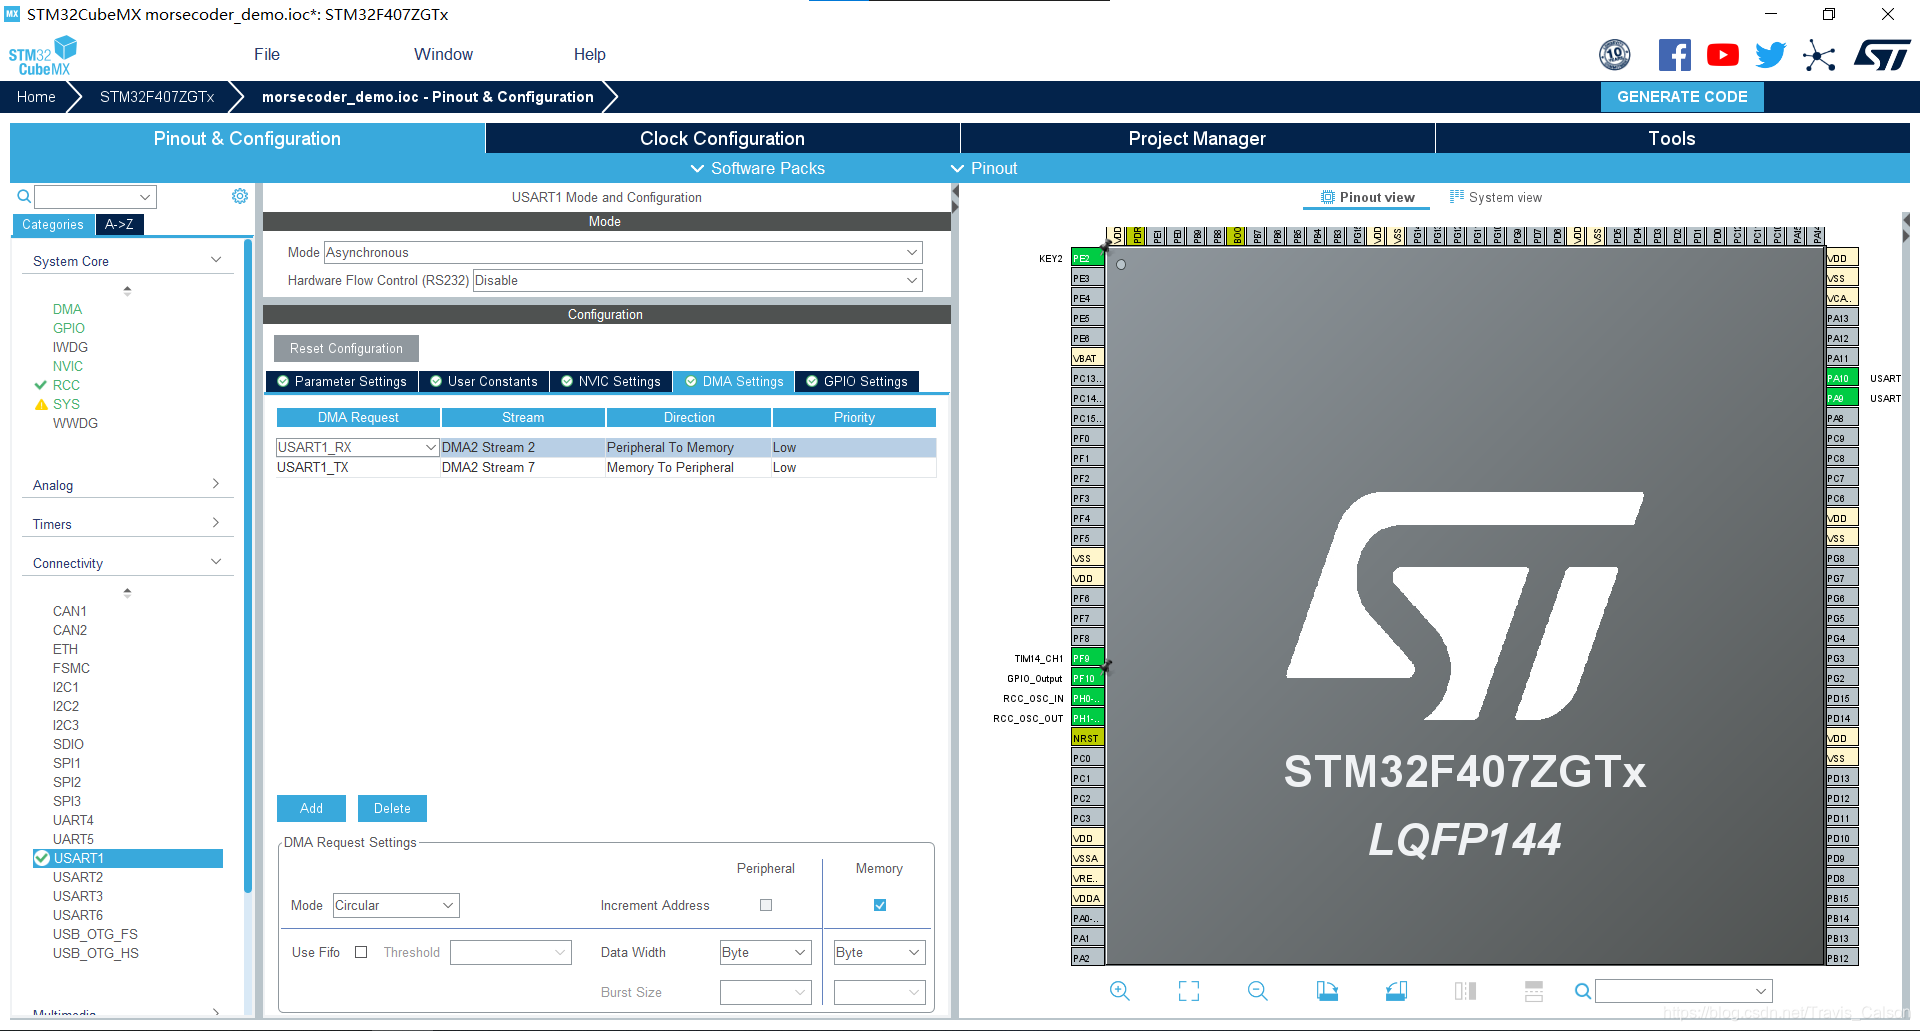The image size is (1920, 1031).
Task: Toggle Peripheral Increment Address checkbox
Action: pyautogui.click(x=766, y=905)
